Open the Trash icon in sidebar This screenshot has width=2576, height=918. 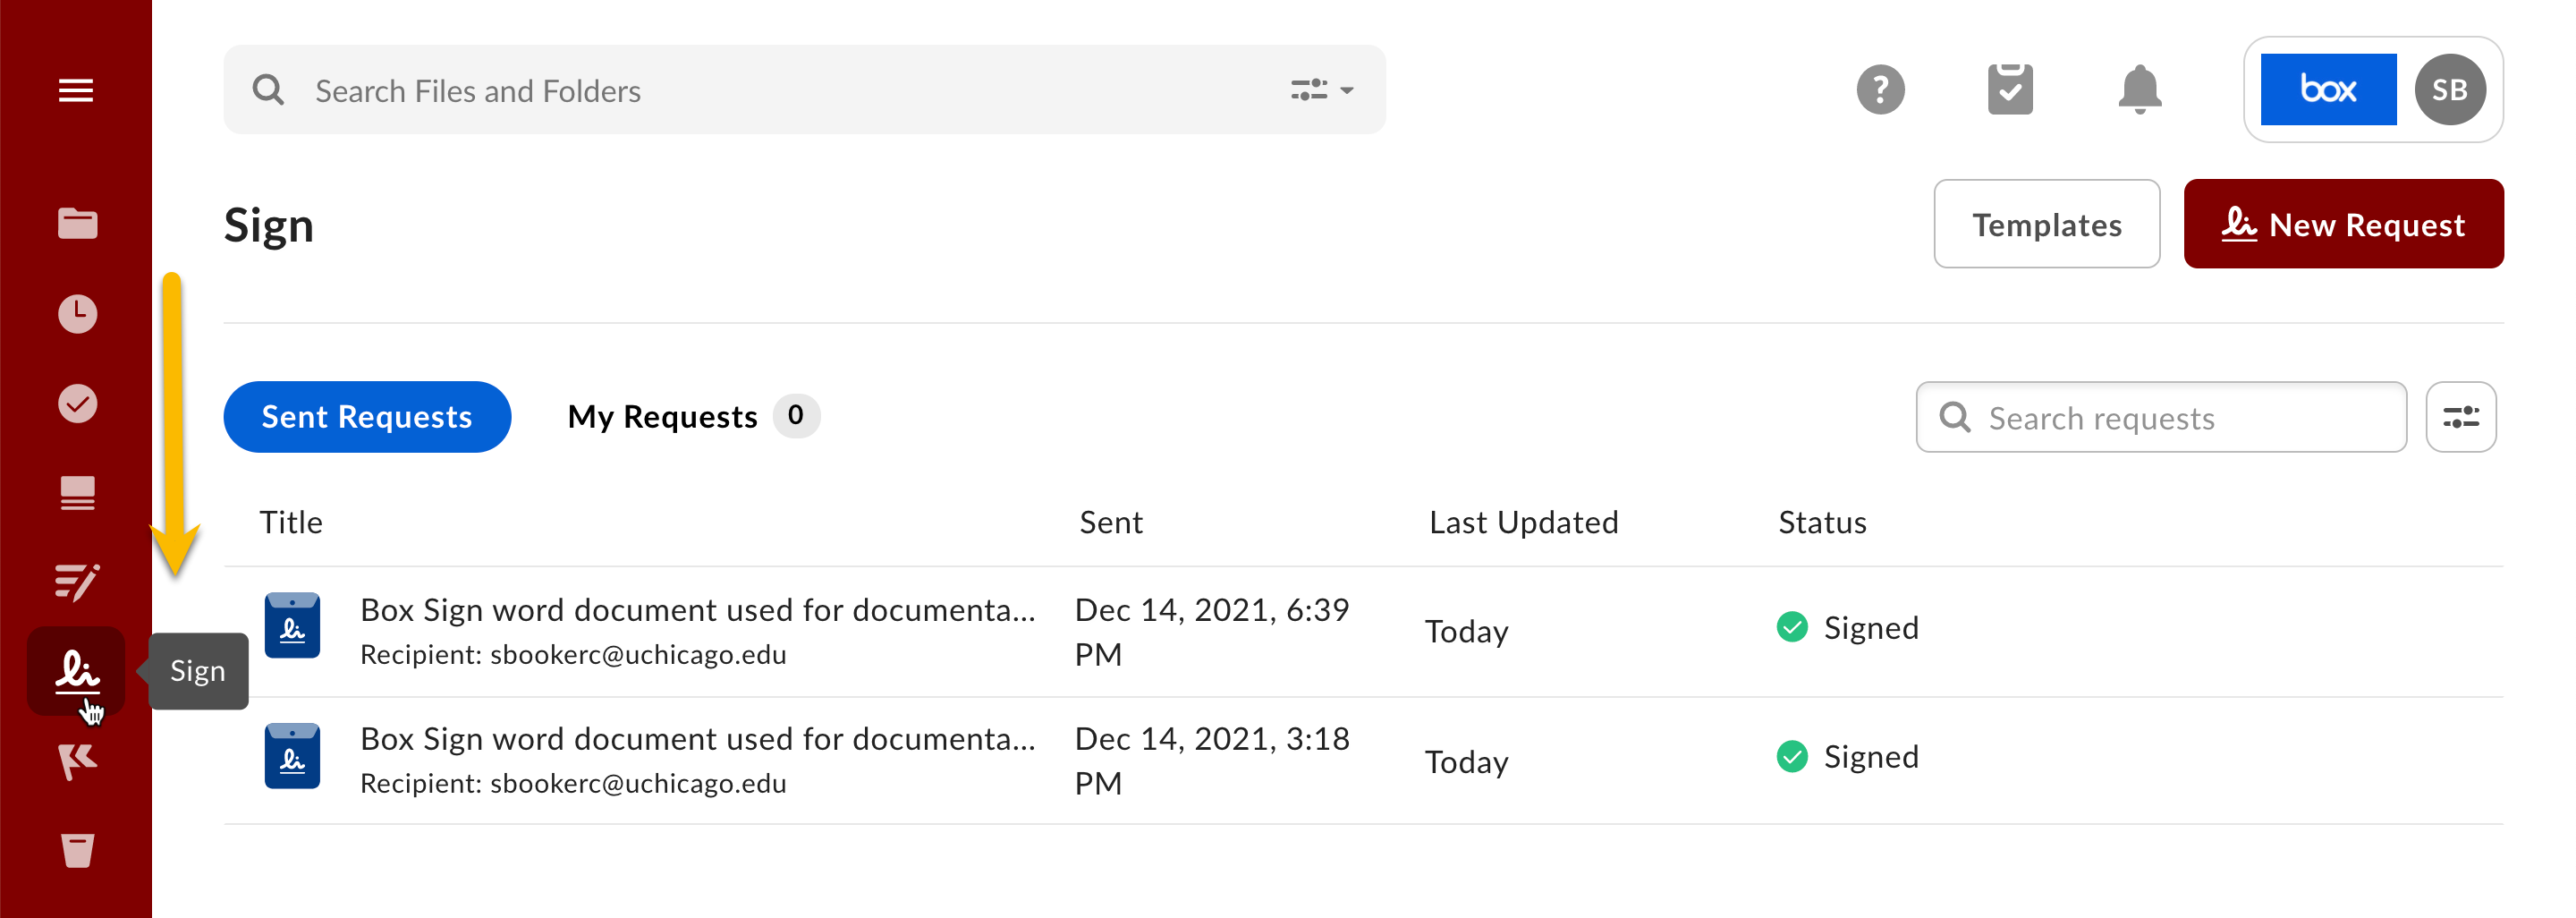[x=77, y=851]
